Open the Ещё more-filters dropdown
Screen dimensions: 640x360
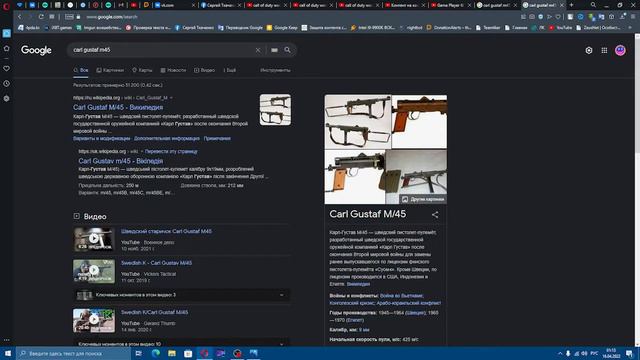click(229, 70)
